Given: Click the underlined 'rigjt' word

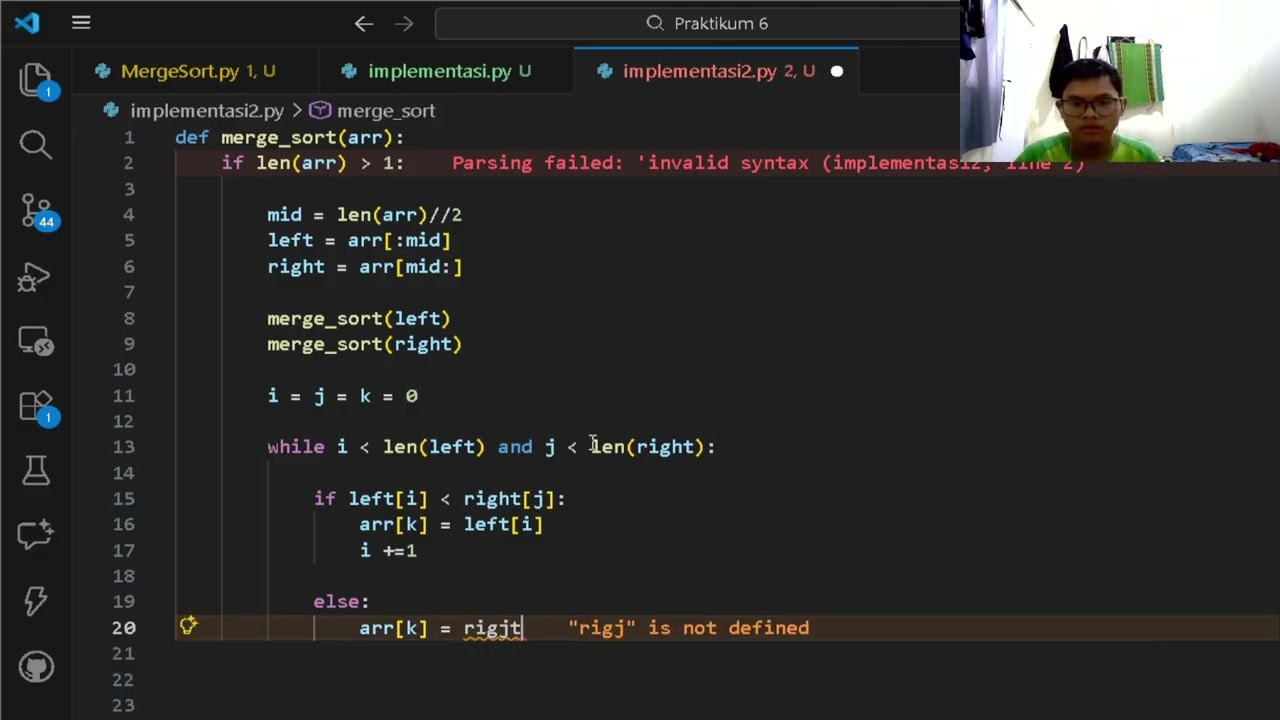Looking at the screenshot, I should 492,628.
